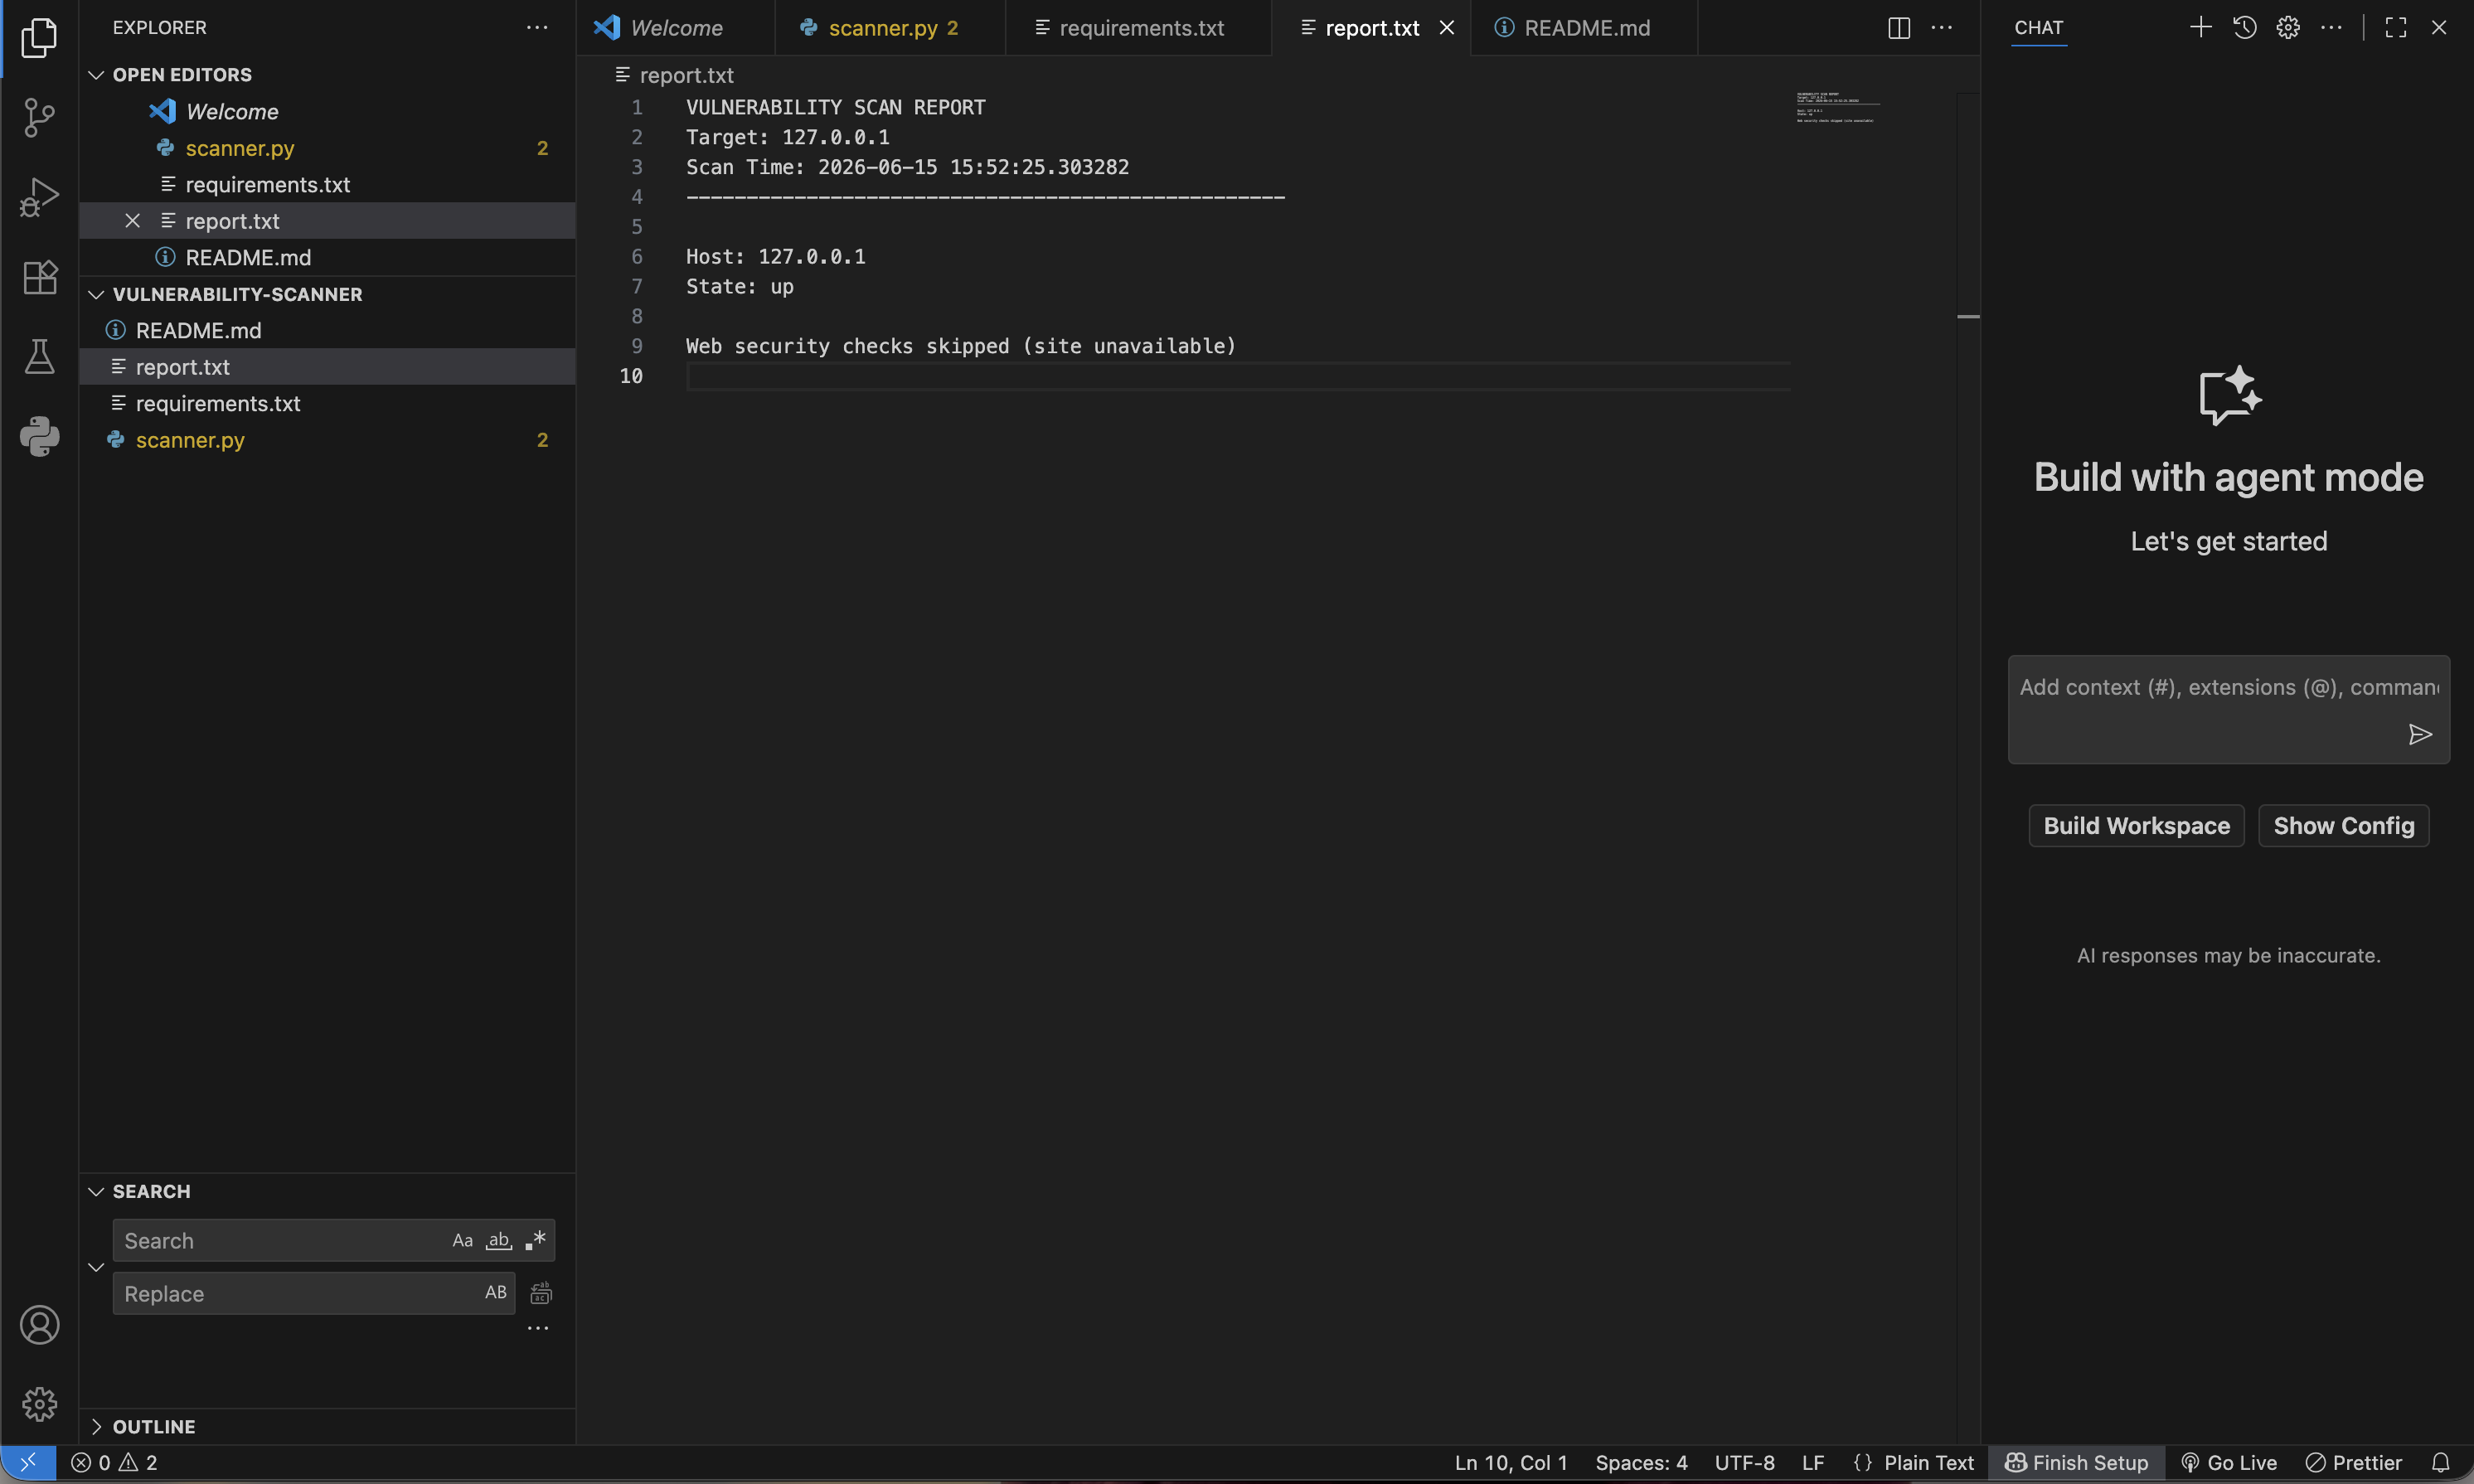Switch to the Welcome tab
Image resolution: width=2474 pixels, height=1484 pixels.
(676, 28)
